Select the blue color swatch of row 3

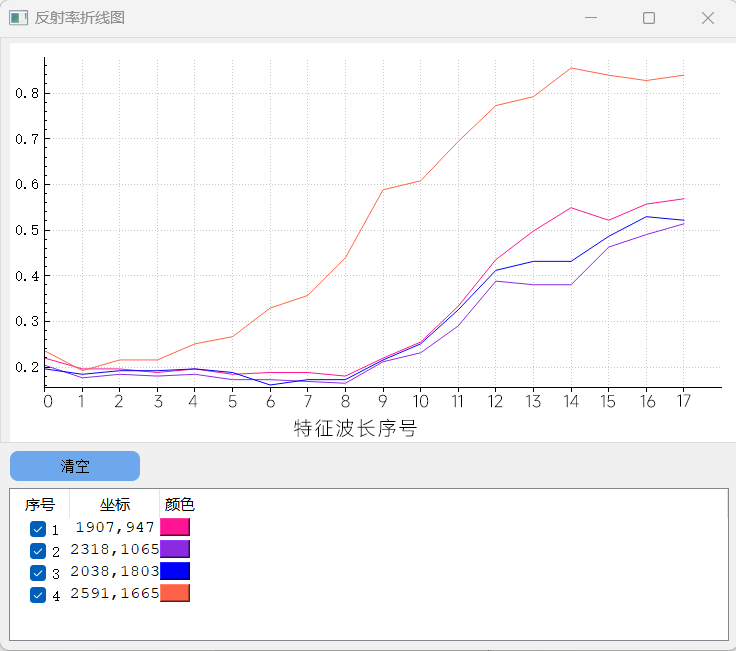click(175, 571)
